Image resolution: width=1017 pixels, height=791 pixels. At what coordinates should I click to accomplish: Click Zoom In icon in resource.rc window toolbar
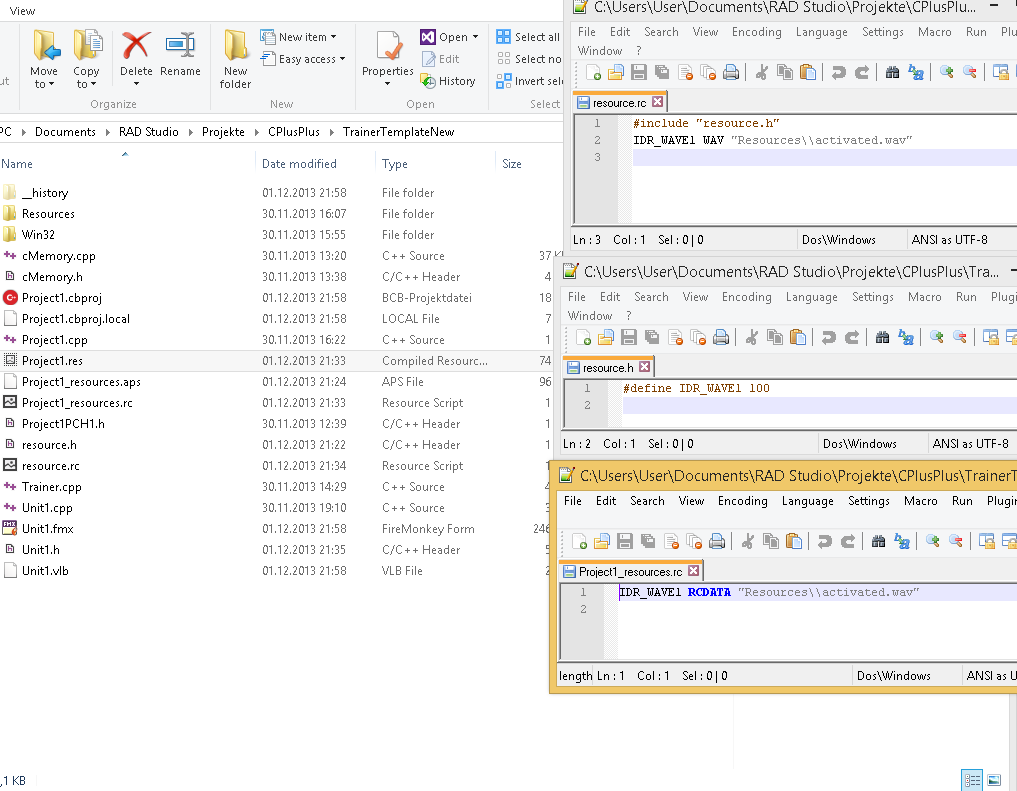[x=946, y=72]
